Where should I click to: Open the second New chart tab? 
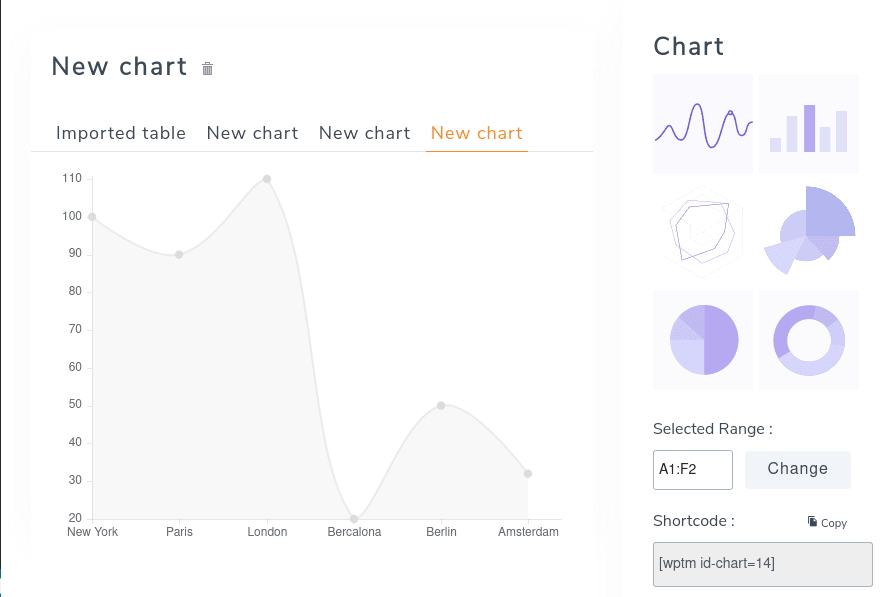(364, 133)
